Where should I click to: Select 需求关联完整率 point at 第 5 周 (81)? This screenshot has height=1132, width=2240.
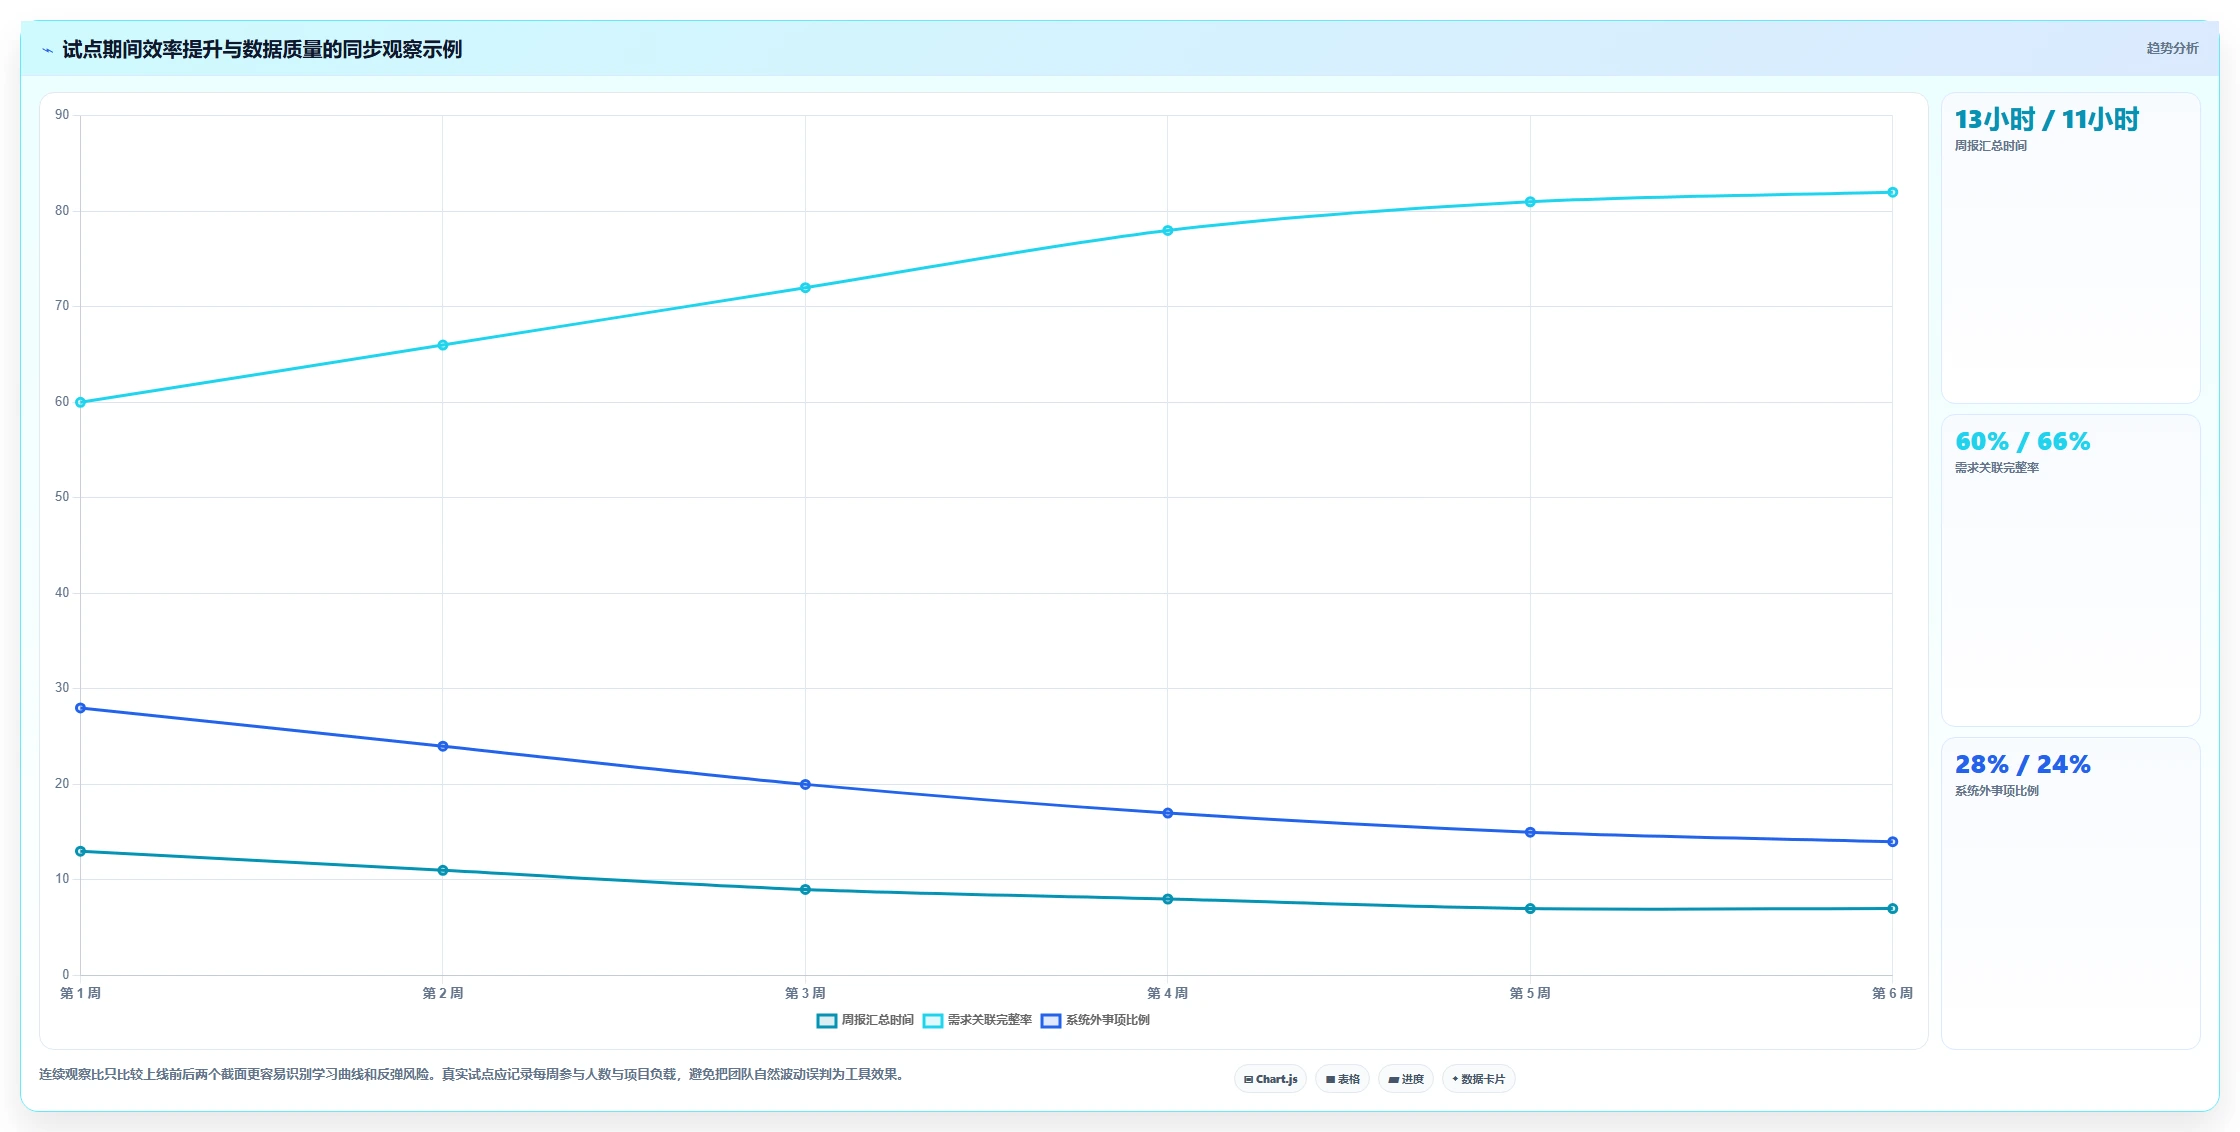(1530, 202)
